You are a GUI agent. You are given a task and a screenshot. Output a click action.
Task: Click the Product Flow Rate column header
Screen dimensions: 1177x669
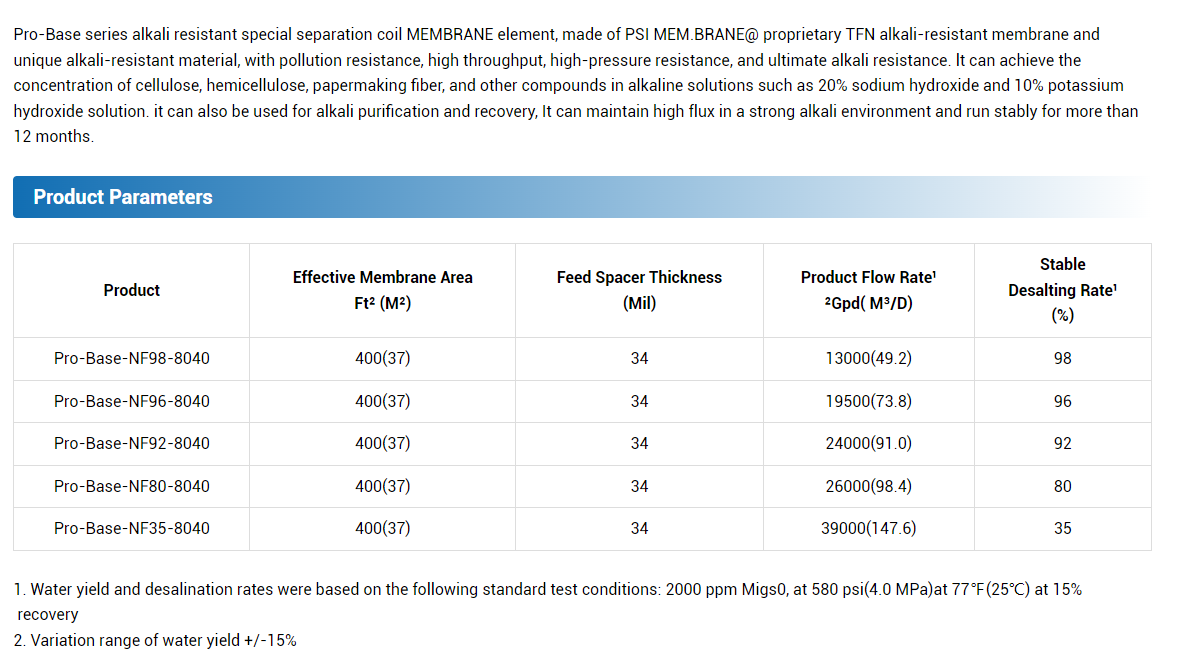point(868,291)
